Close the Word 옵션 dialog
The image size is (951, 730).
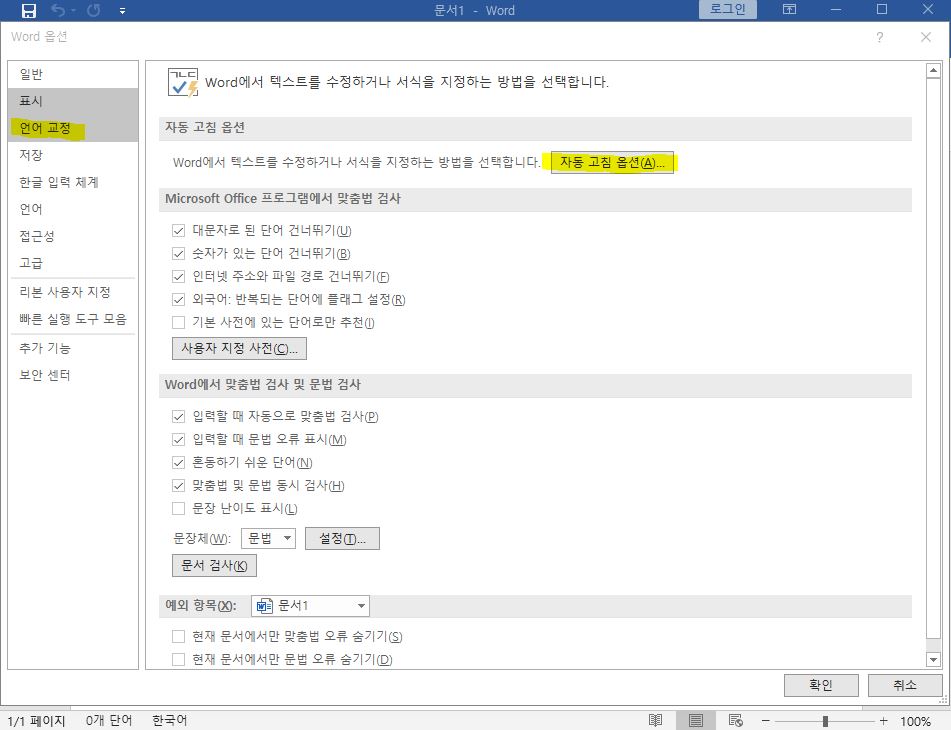point(926,37)
